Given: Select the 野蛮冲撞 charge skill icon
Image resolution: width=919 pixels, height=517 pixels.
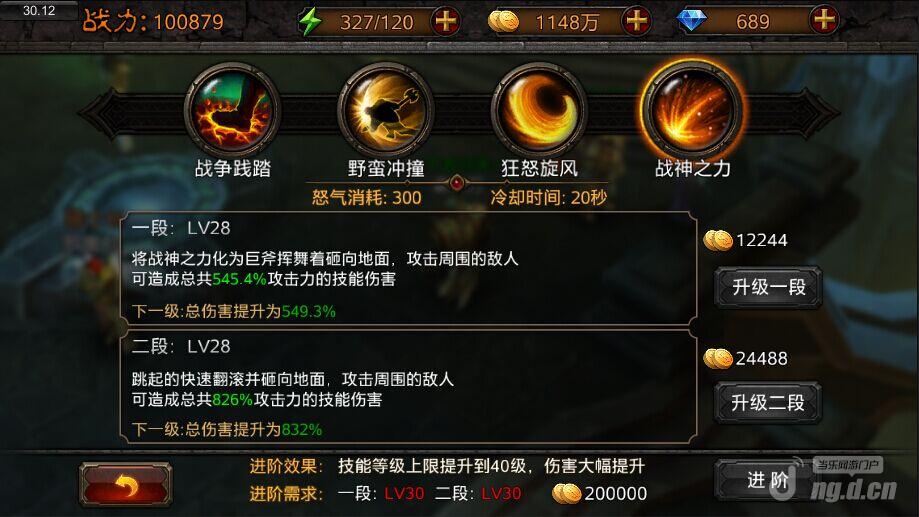Looking at the screenshot, I should 385,110.
